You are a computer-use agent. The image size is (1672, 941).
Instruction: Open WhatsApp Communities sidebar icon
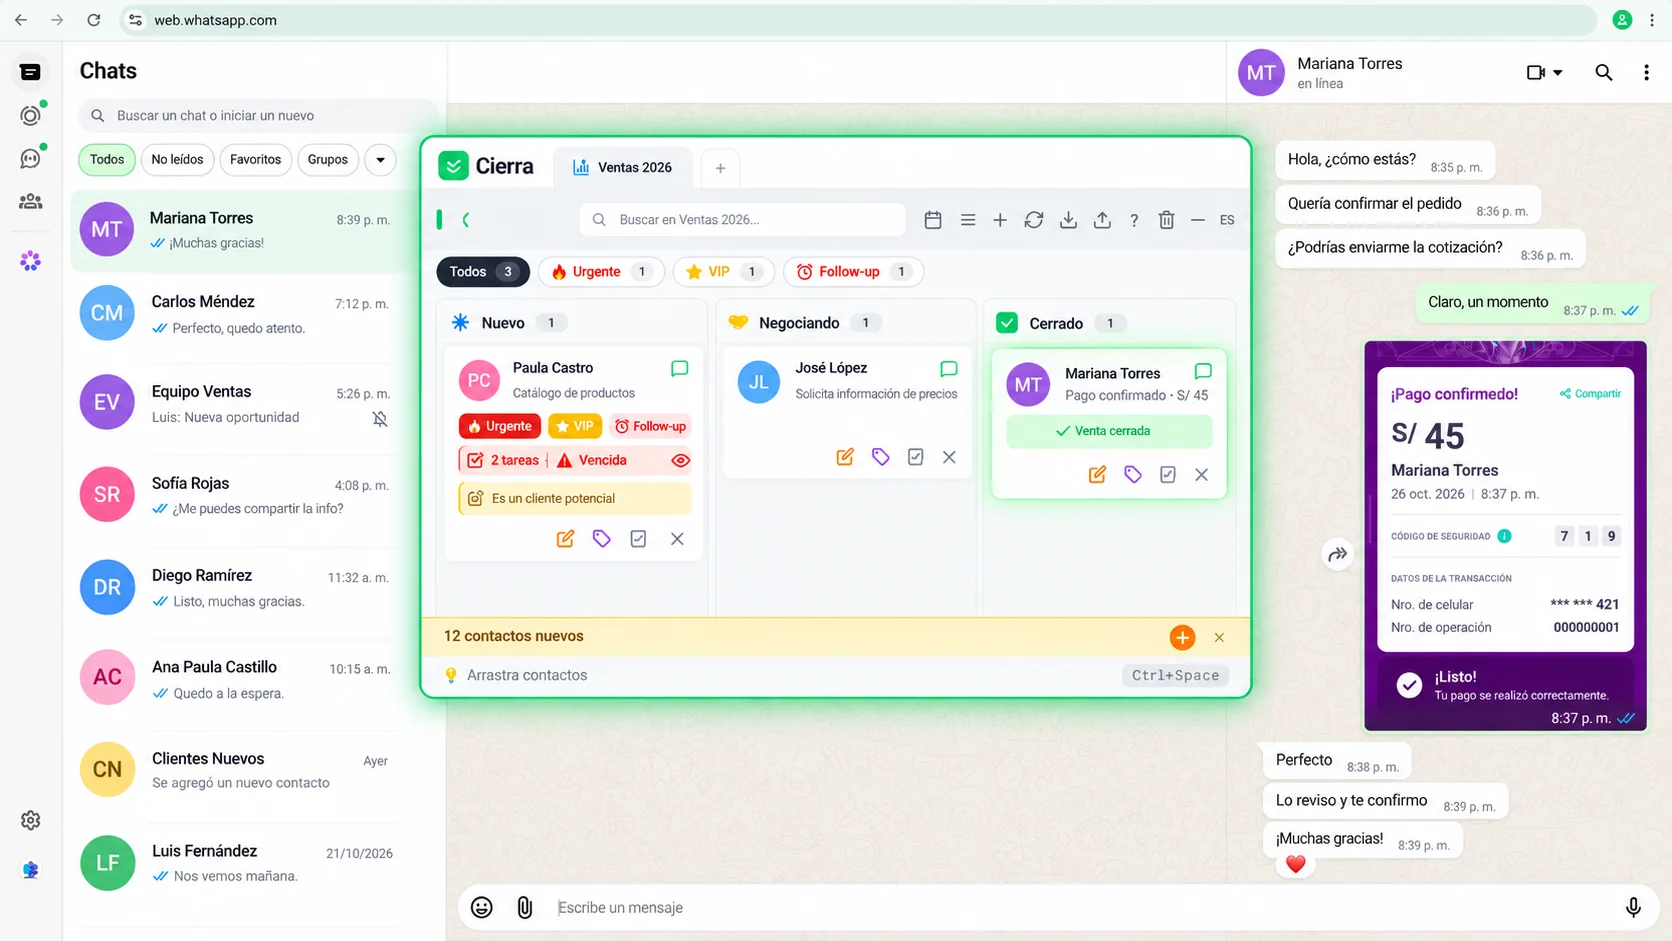click(31, 201)
